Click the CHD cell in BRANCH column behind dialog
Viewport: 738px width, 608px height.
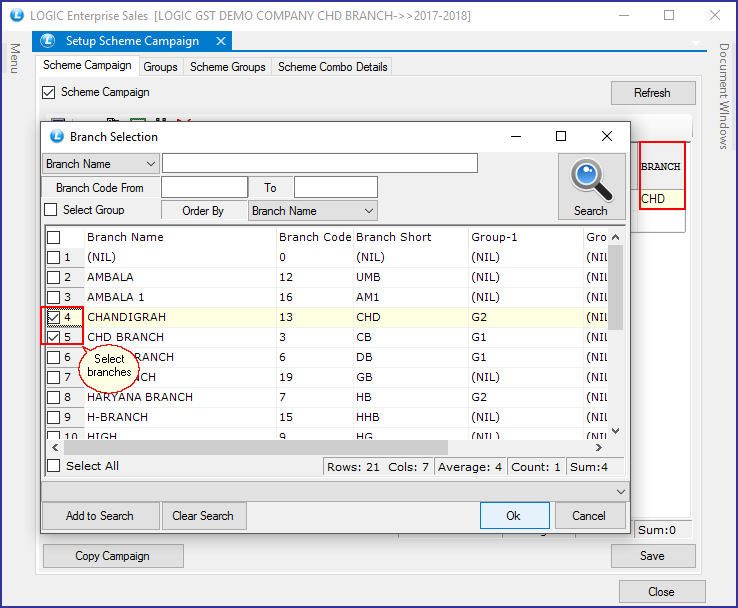click(661, 199)
